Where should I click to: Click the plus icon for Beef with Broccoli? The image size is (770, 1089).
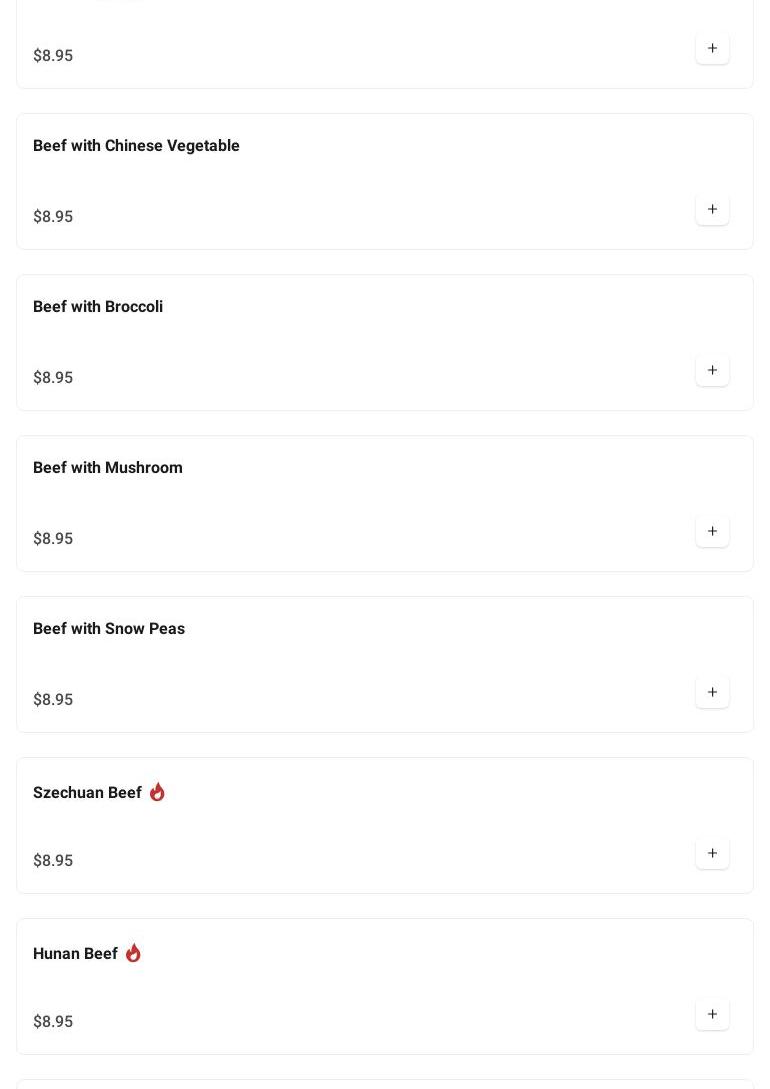712,370
